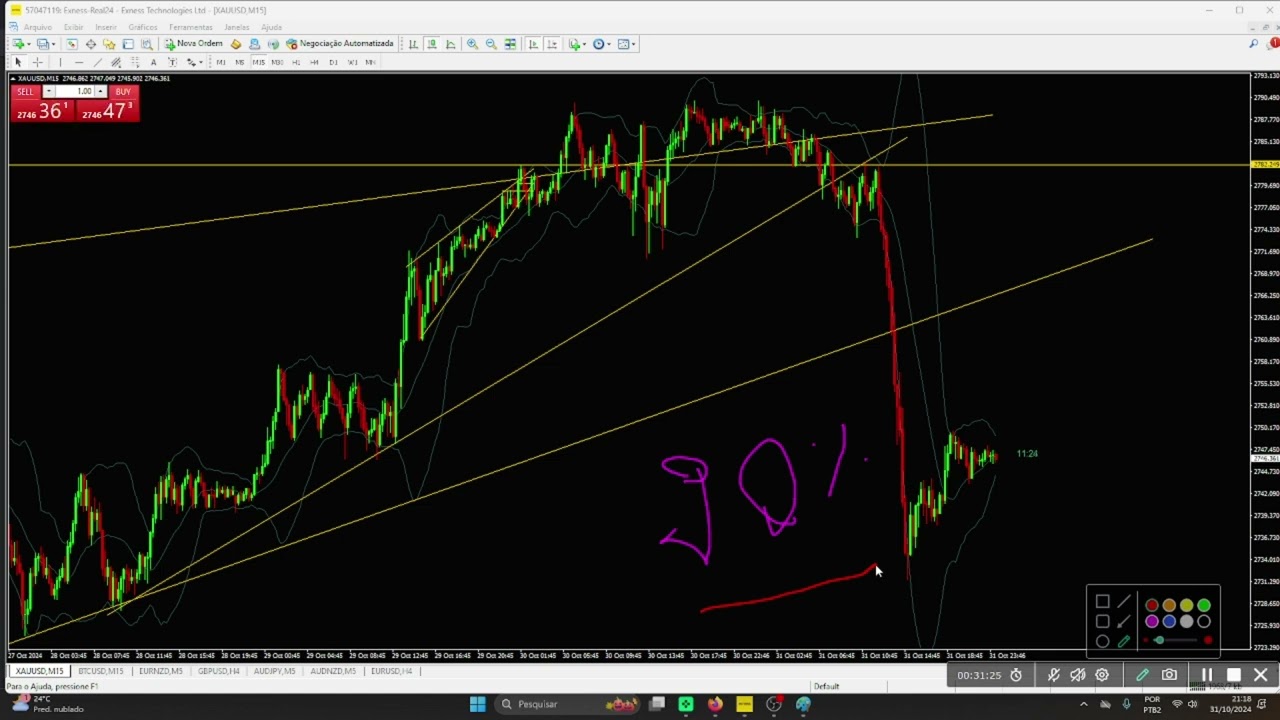This screenshot has width=1280, height=720.
Task: Select the vertical line drawing tool
Action: tap(59, 62)
